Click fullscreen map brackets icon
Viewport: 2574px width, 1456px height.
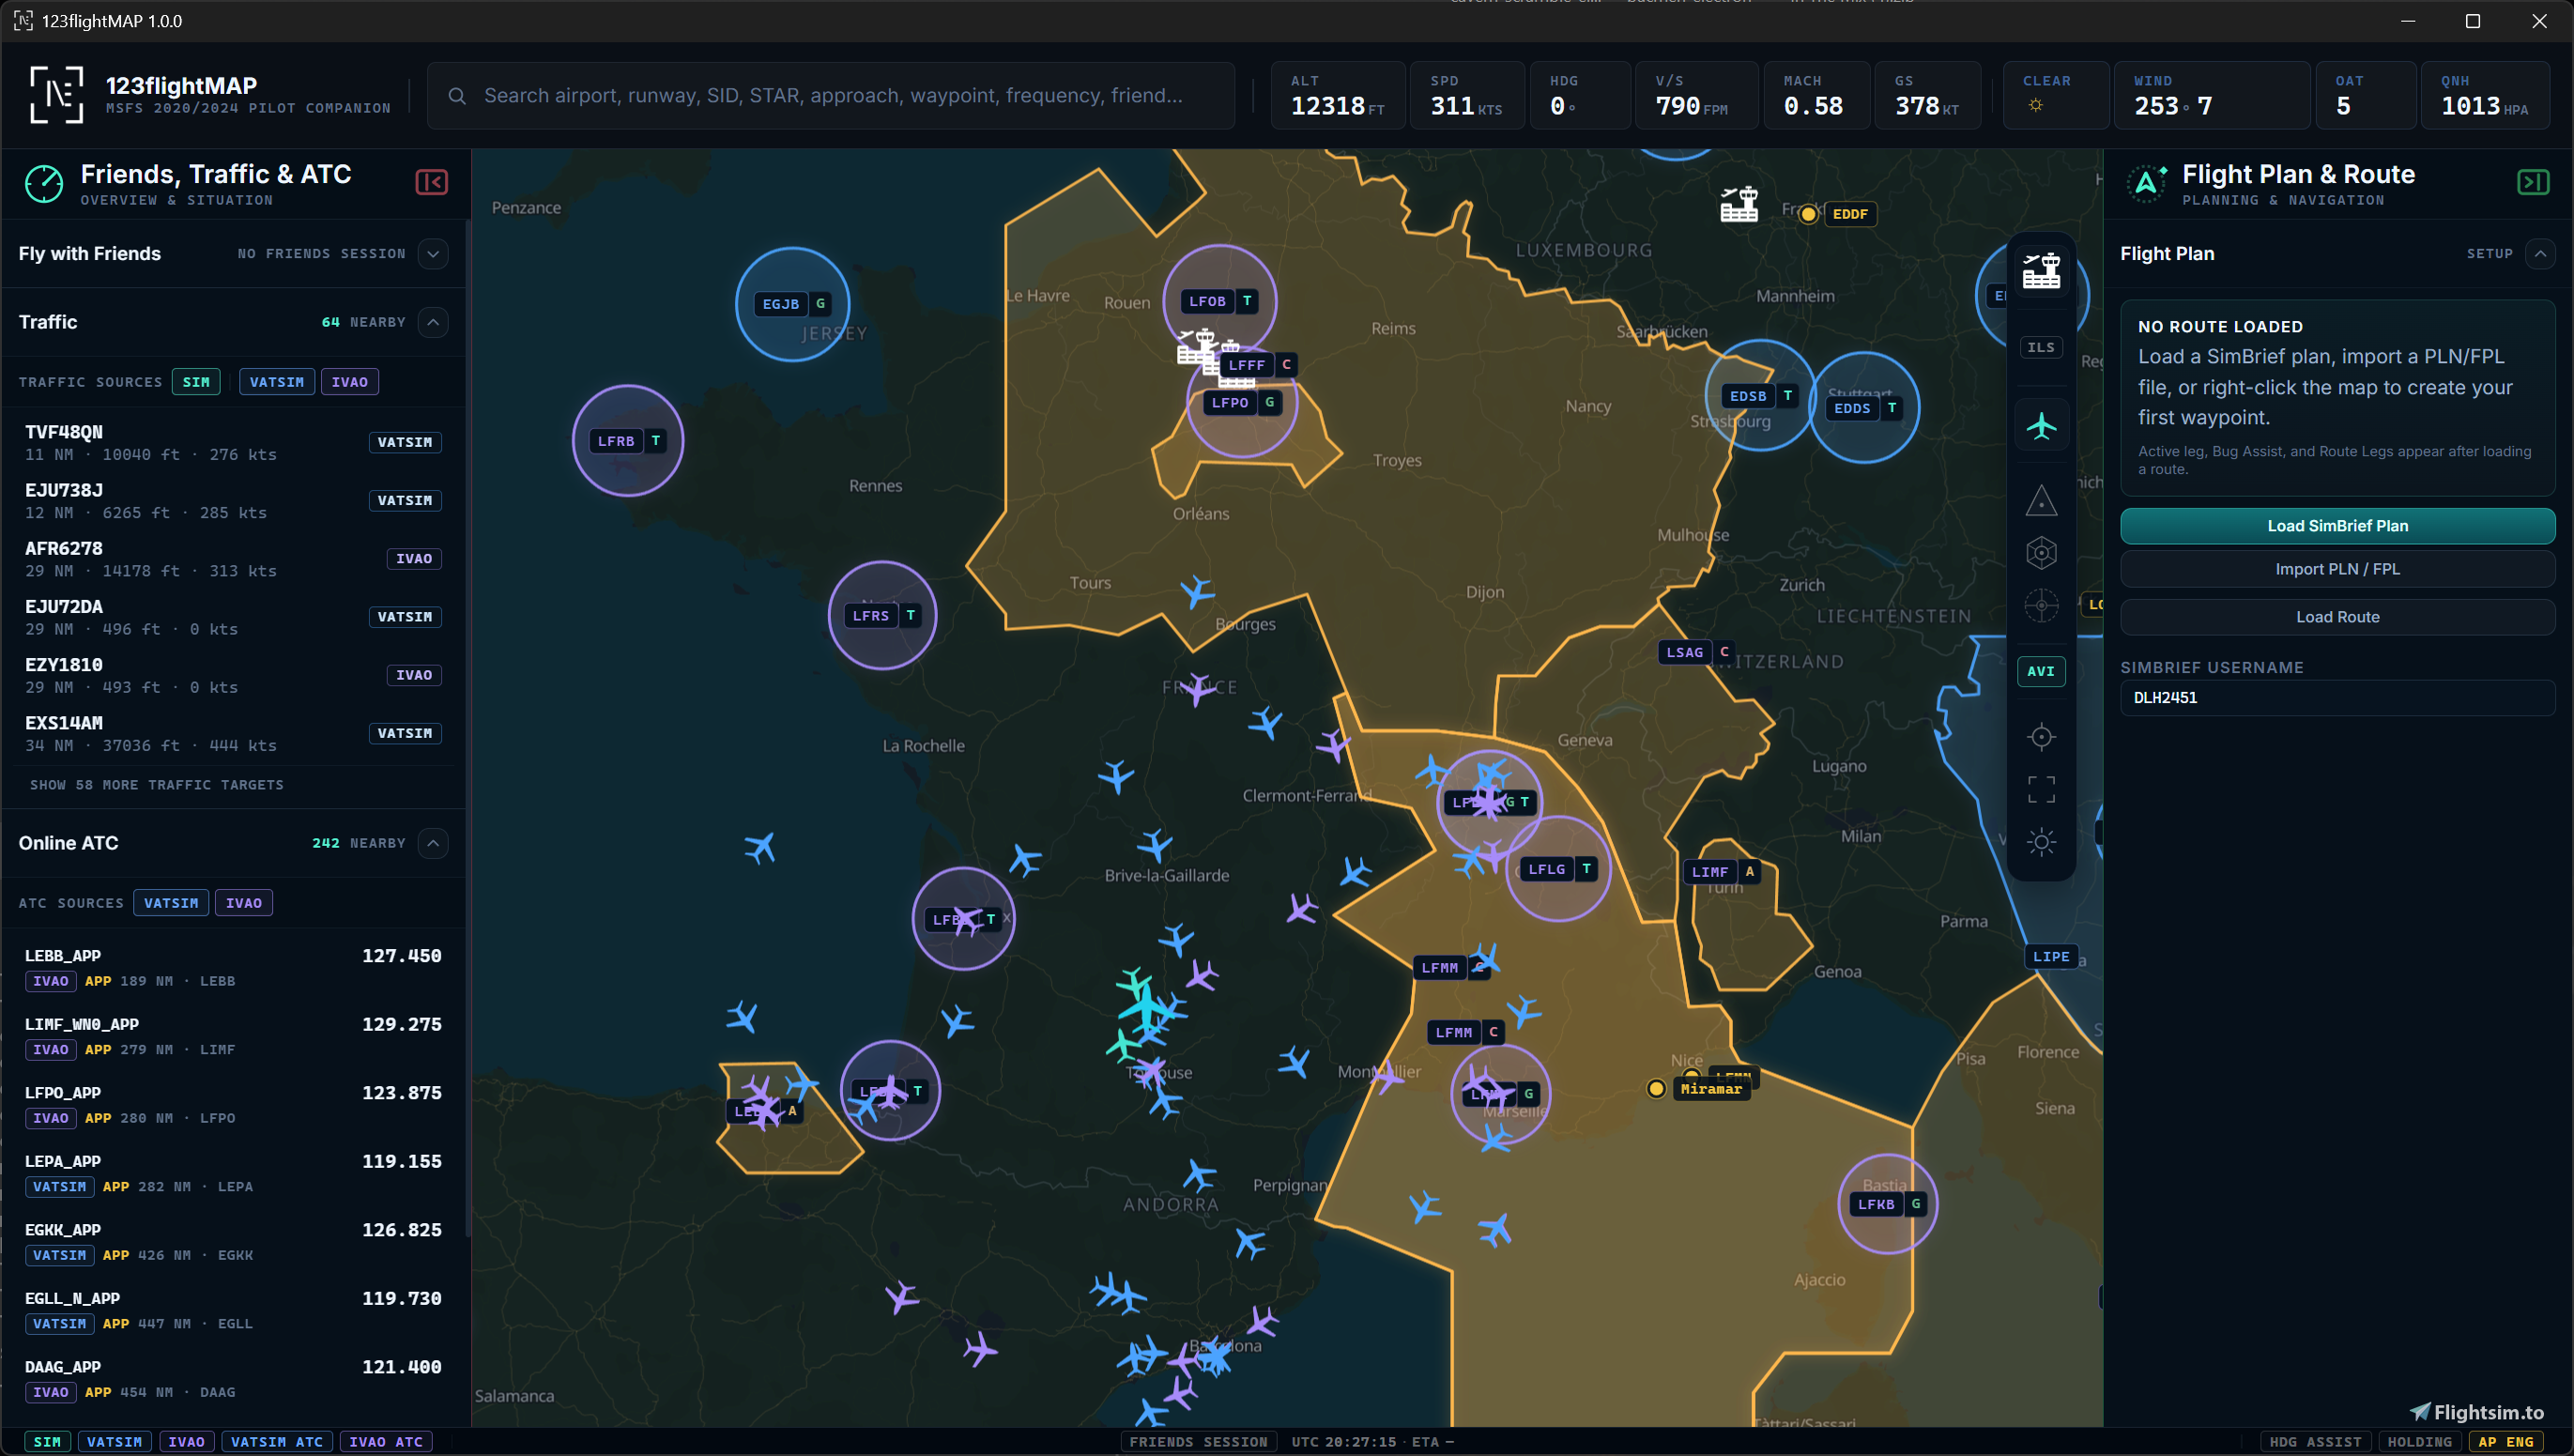[x=2041, y=789]
